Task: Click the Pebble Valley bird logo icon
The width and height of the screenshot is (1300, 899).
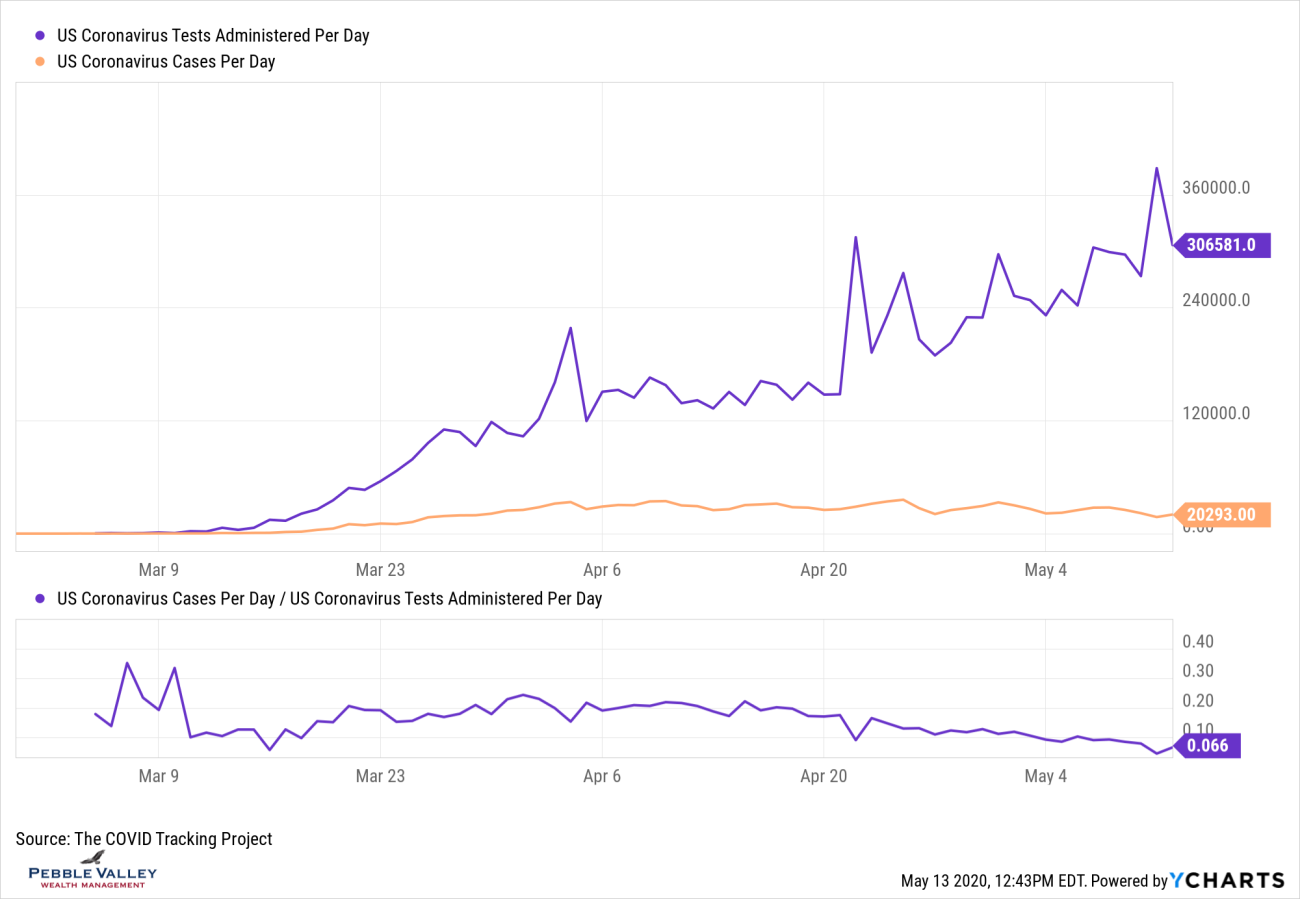Action: [x=93, y=858]
